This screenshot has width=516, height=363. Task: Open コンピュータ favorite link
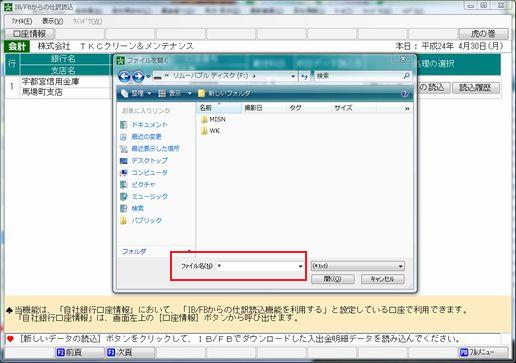144,173
